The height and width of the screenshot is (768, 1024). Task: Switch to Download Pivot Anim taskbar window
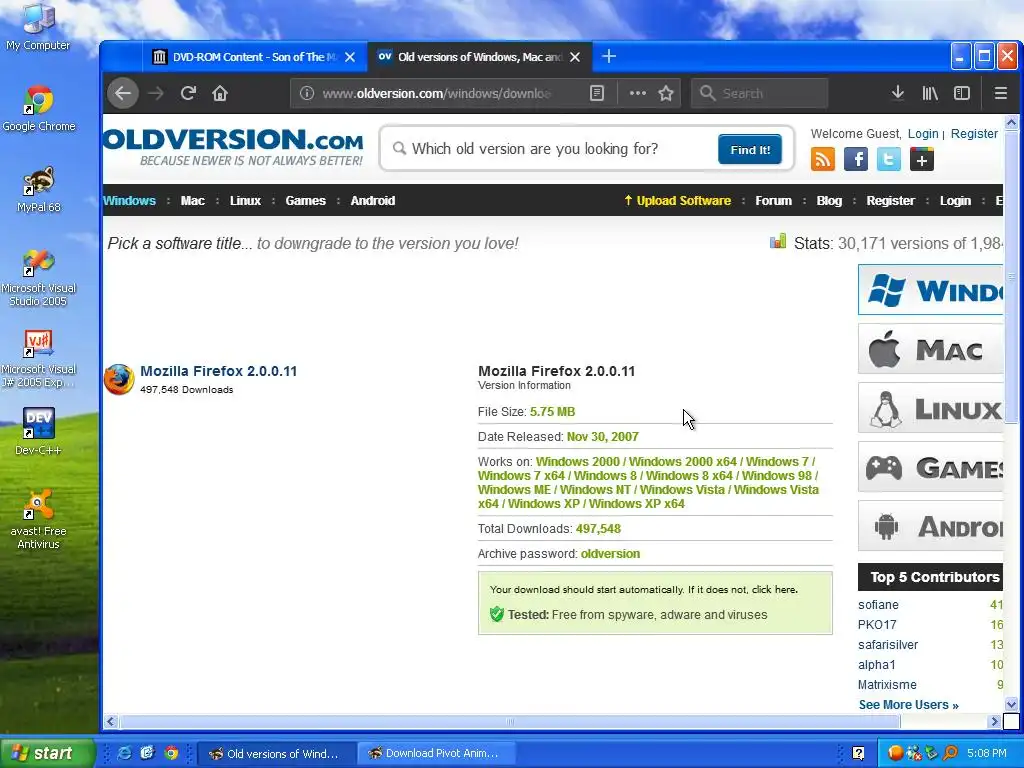click(x=437, y=753)
